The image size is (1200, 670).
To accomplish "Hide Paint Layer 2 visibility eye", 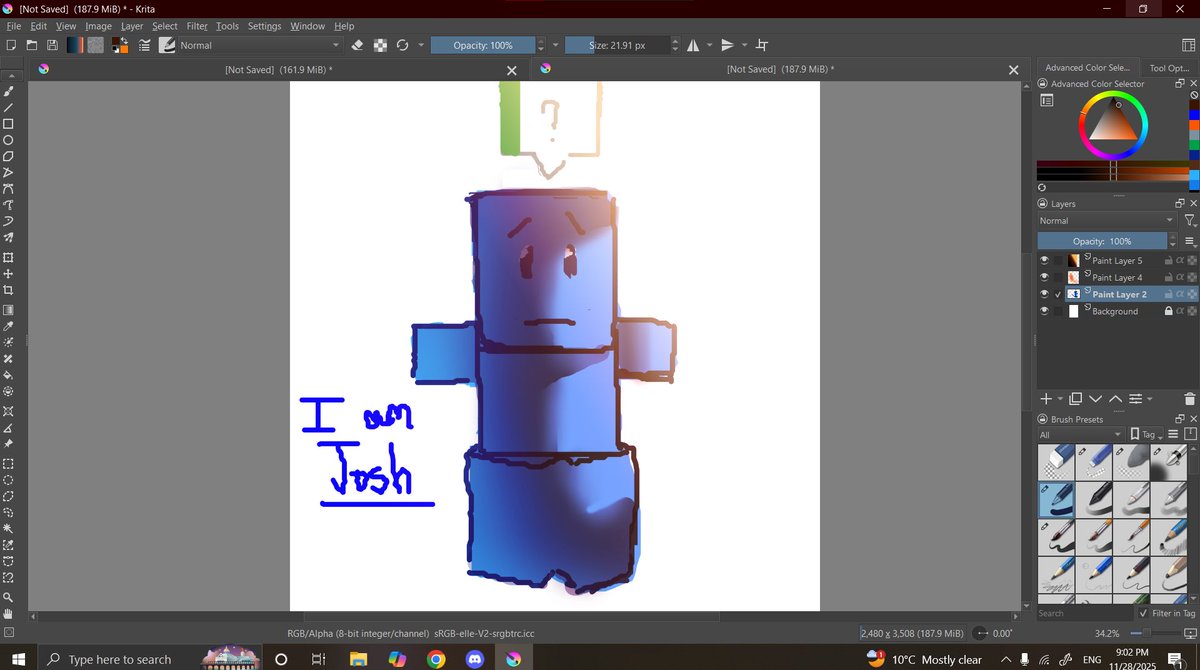I will pos(1045,294).
